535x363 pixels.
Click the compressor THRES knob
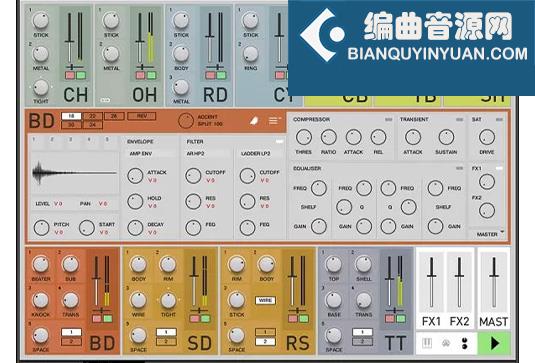[x=304, y=137]
